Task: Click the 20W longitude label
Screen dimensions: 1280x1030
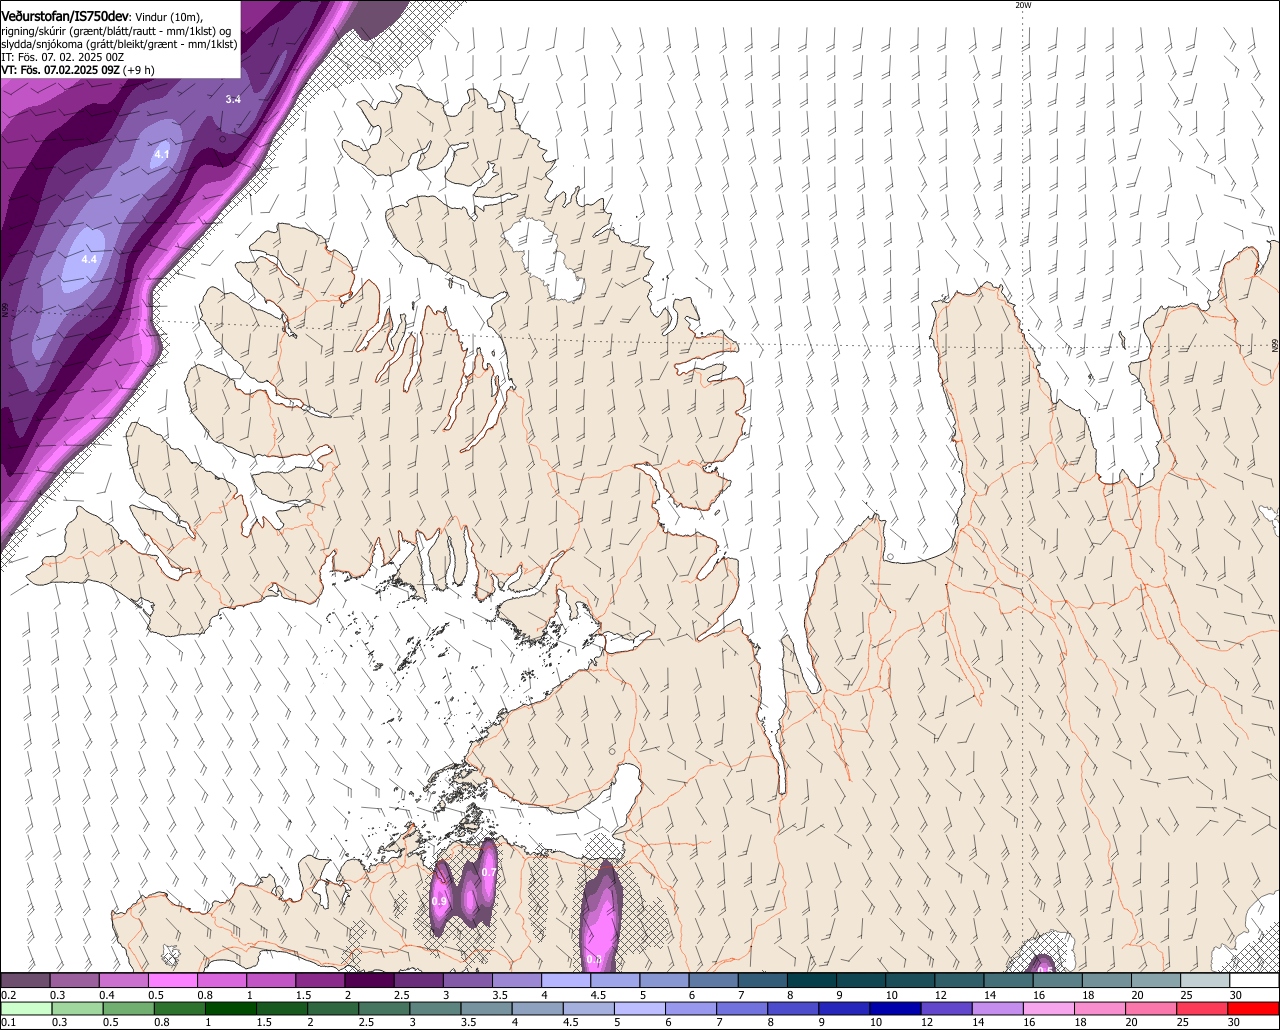Action: pyautogui.click(x=1022, y=6)
